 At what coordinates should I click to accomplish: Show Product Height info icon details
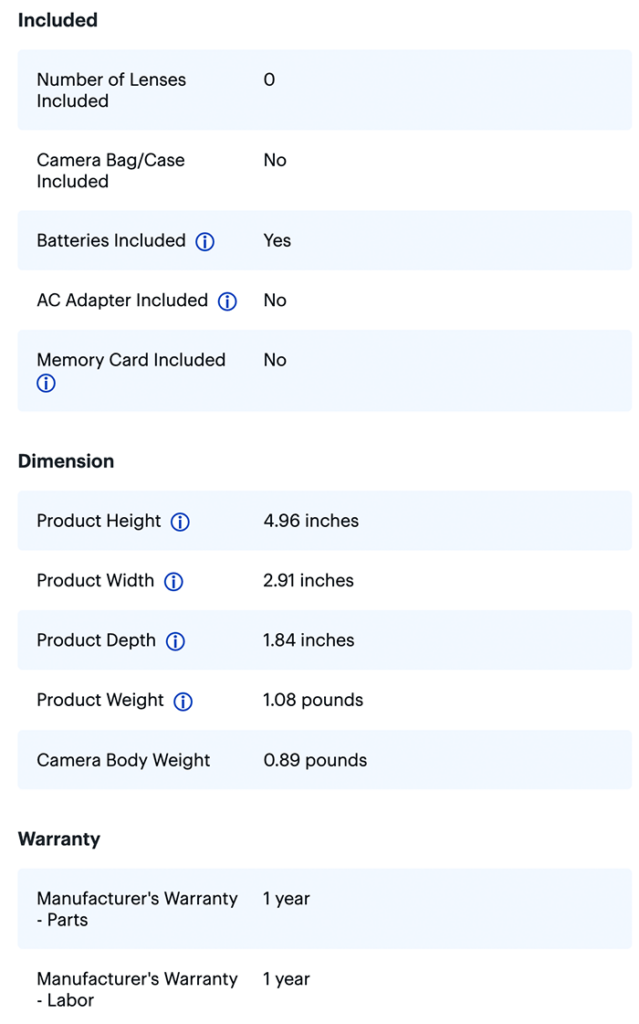pos(180,521)
